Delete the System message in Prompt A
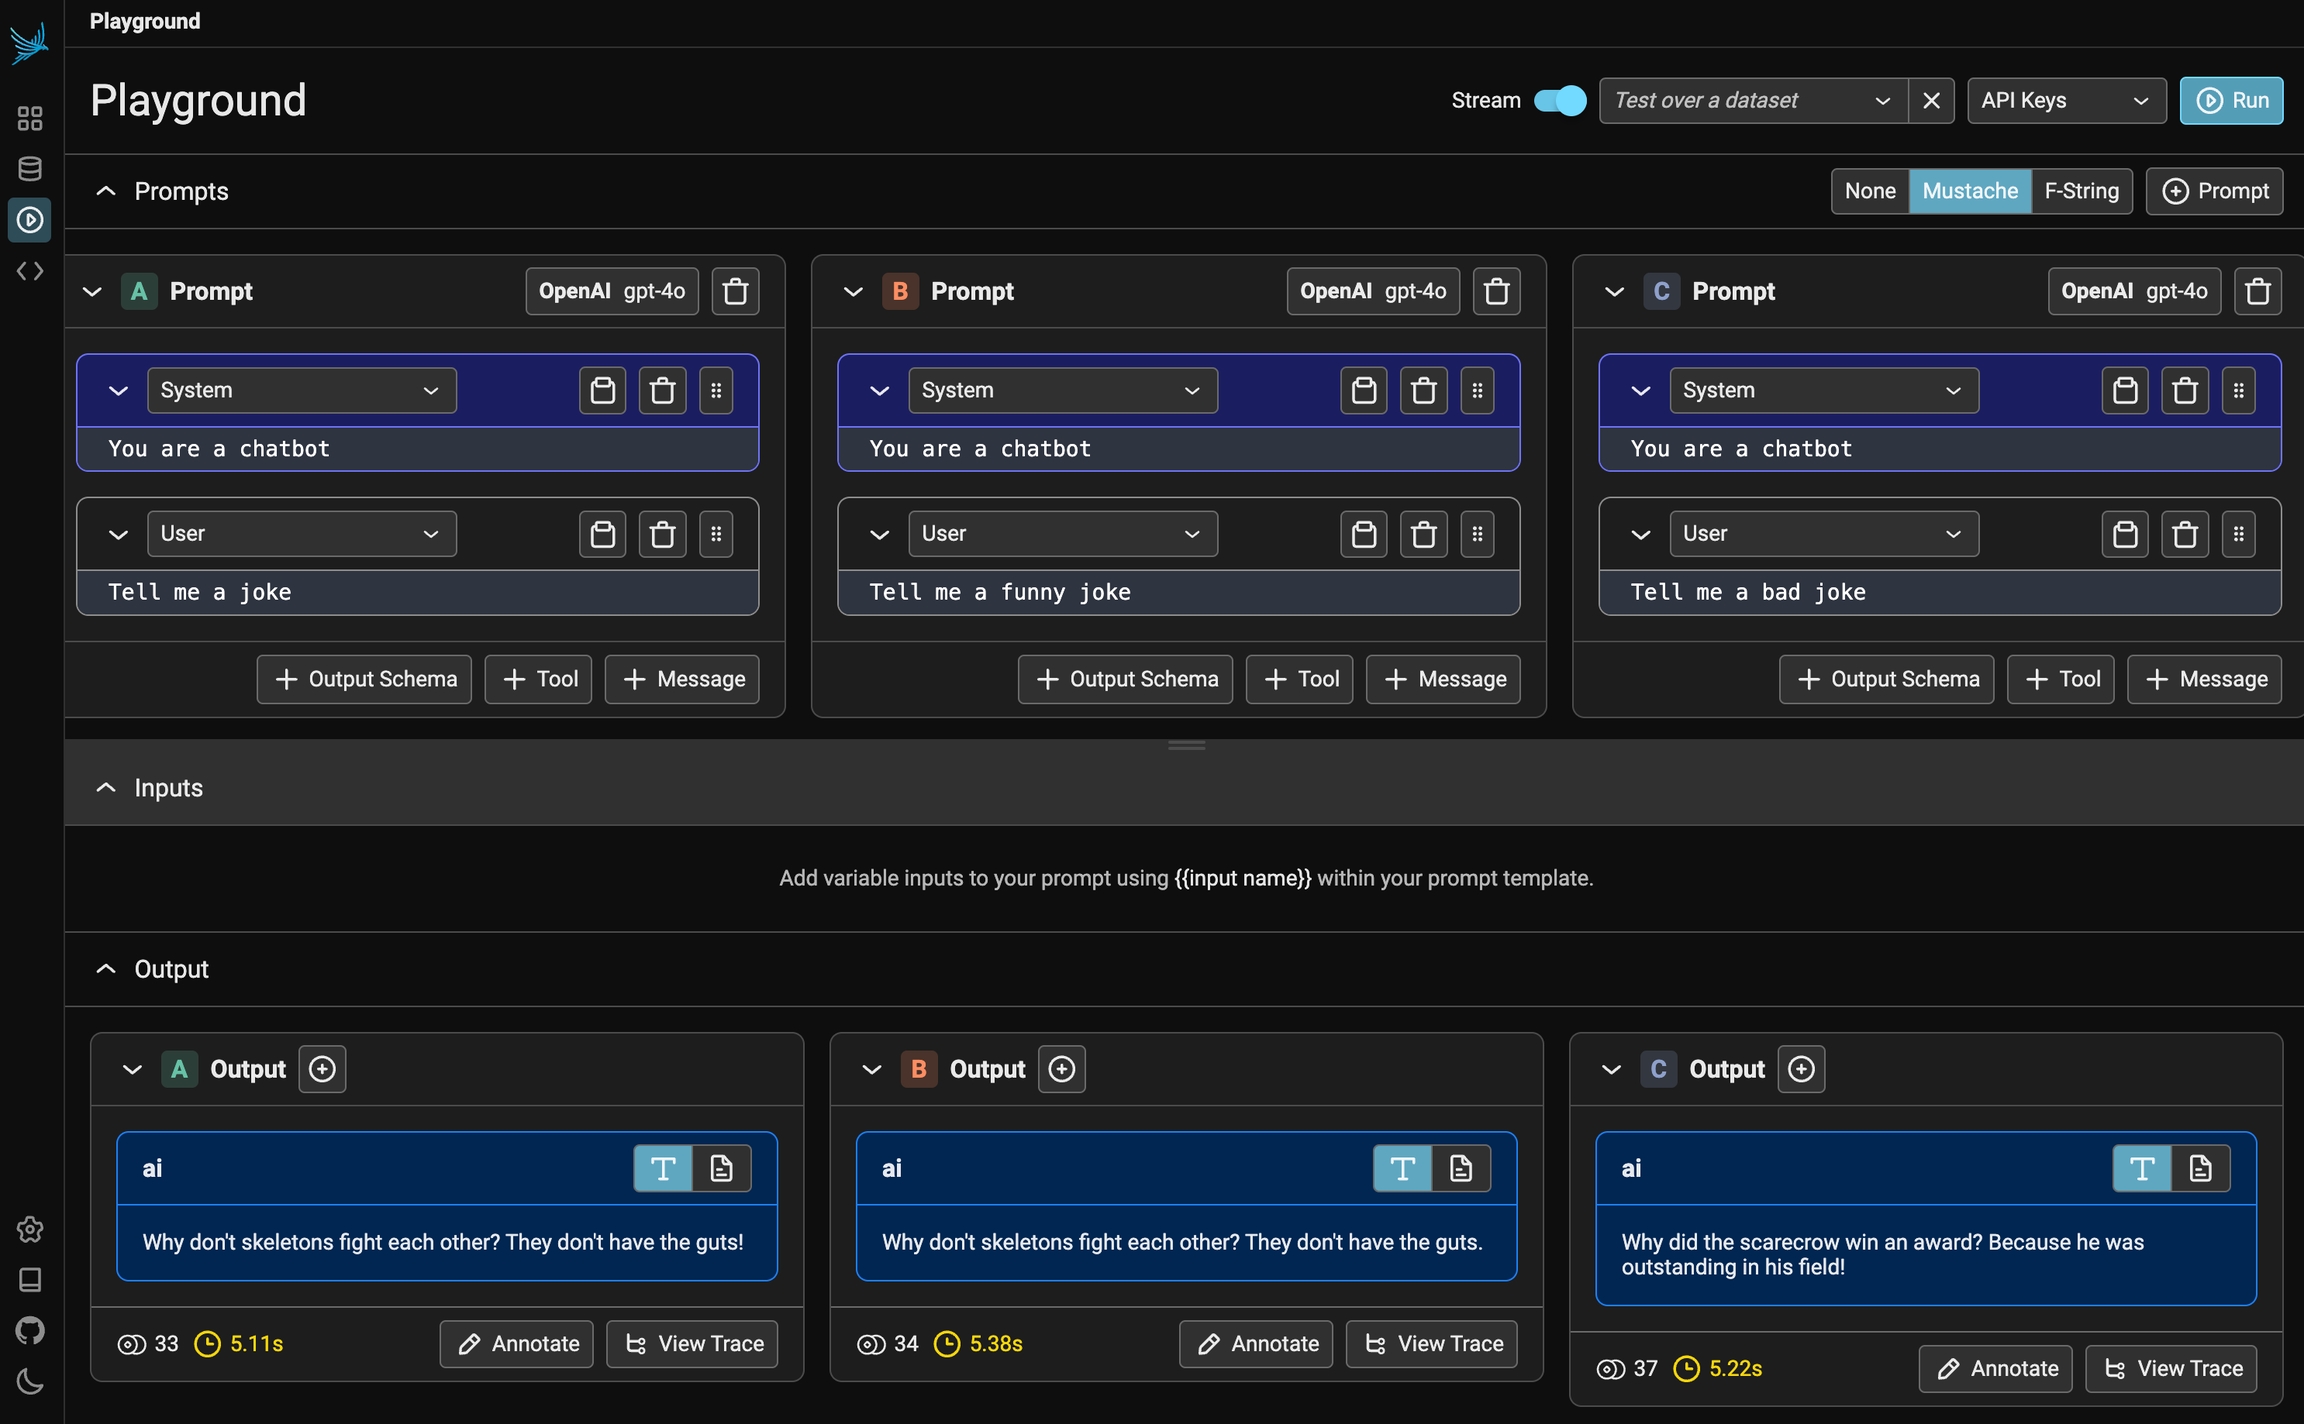This screenshot has width=2304, height=1424. click(662, 390)
